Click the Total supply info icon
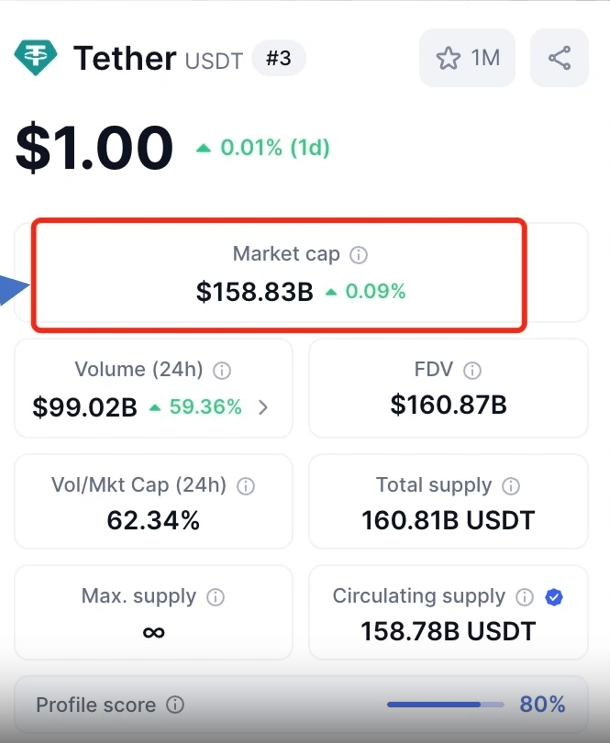This screenshot has height=743, width=610. click(511, 486)
